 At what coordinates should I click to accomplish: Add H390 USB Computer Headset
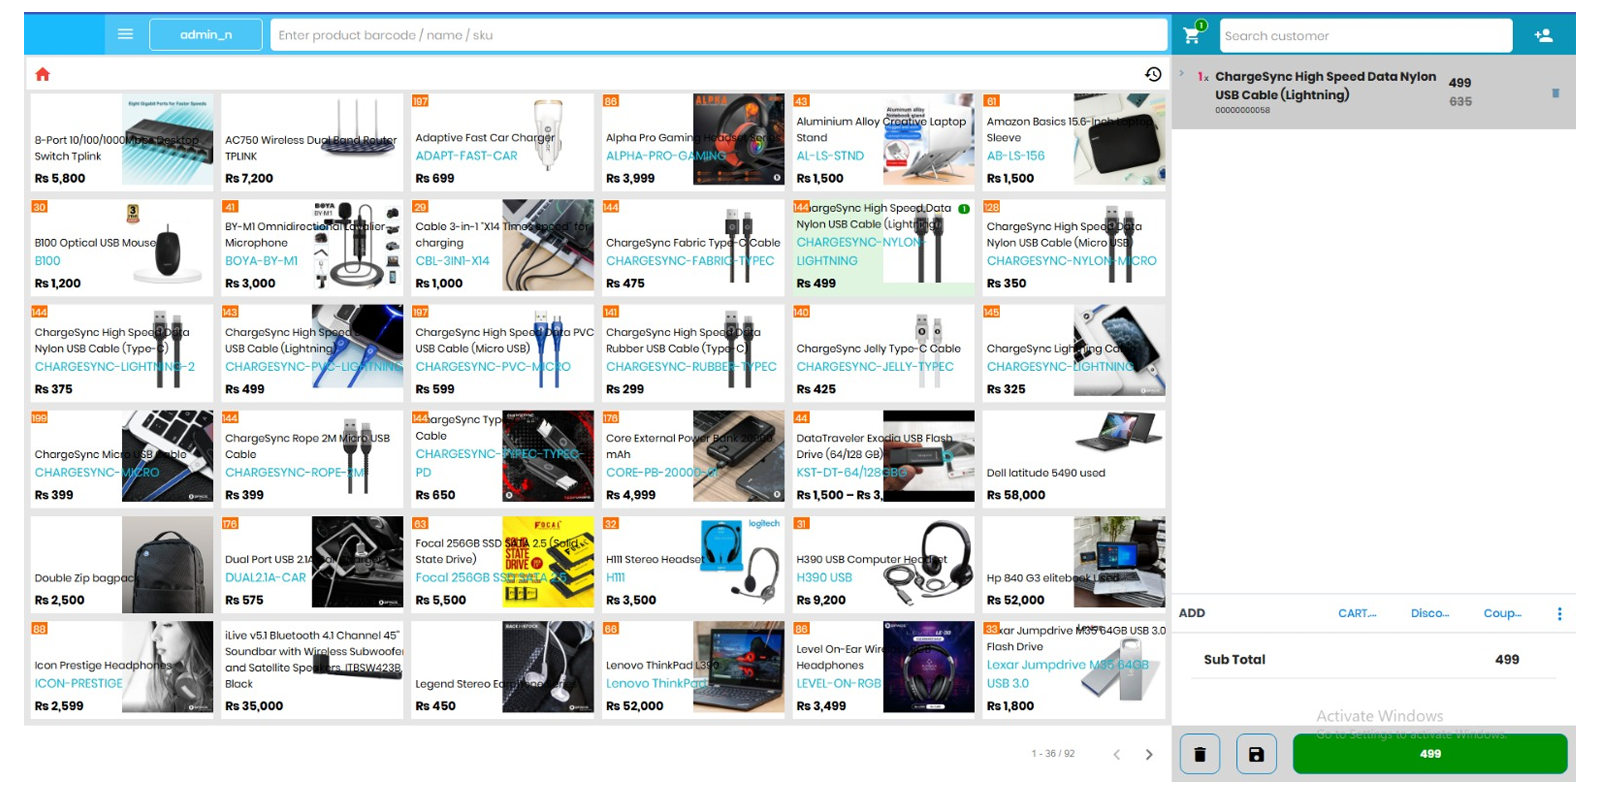(884, 563)
